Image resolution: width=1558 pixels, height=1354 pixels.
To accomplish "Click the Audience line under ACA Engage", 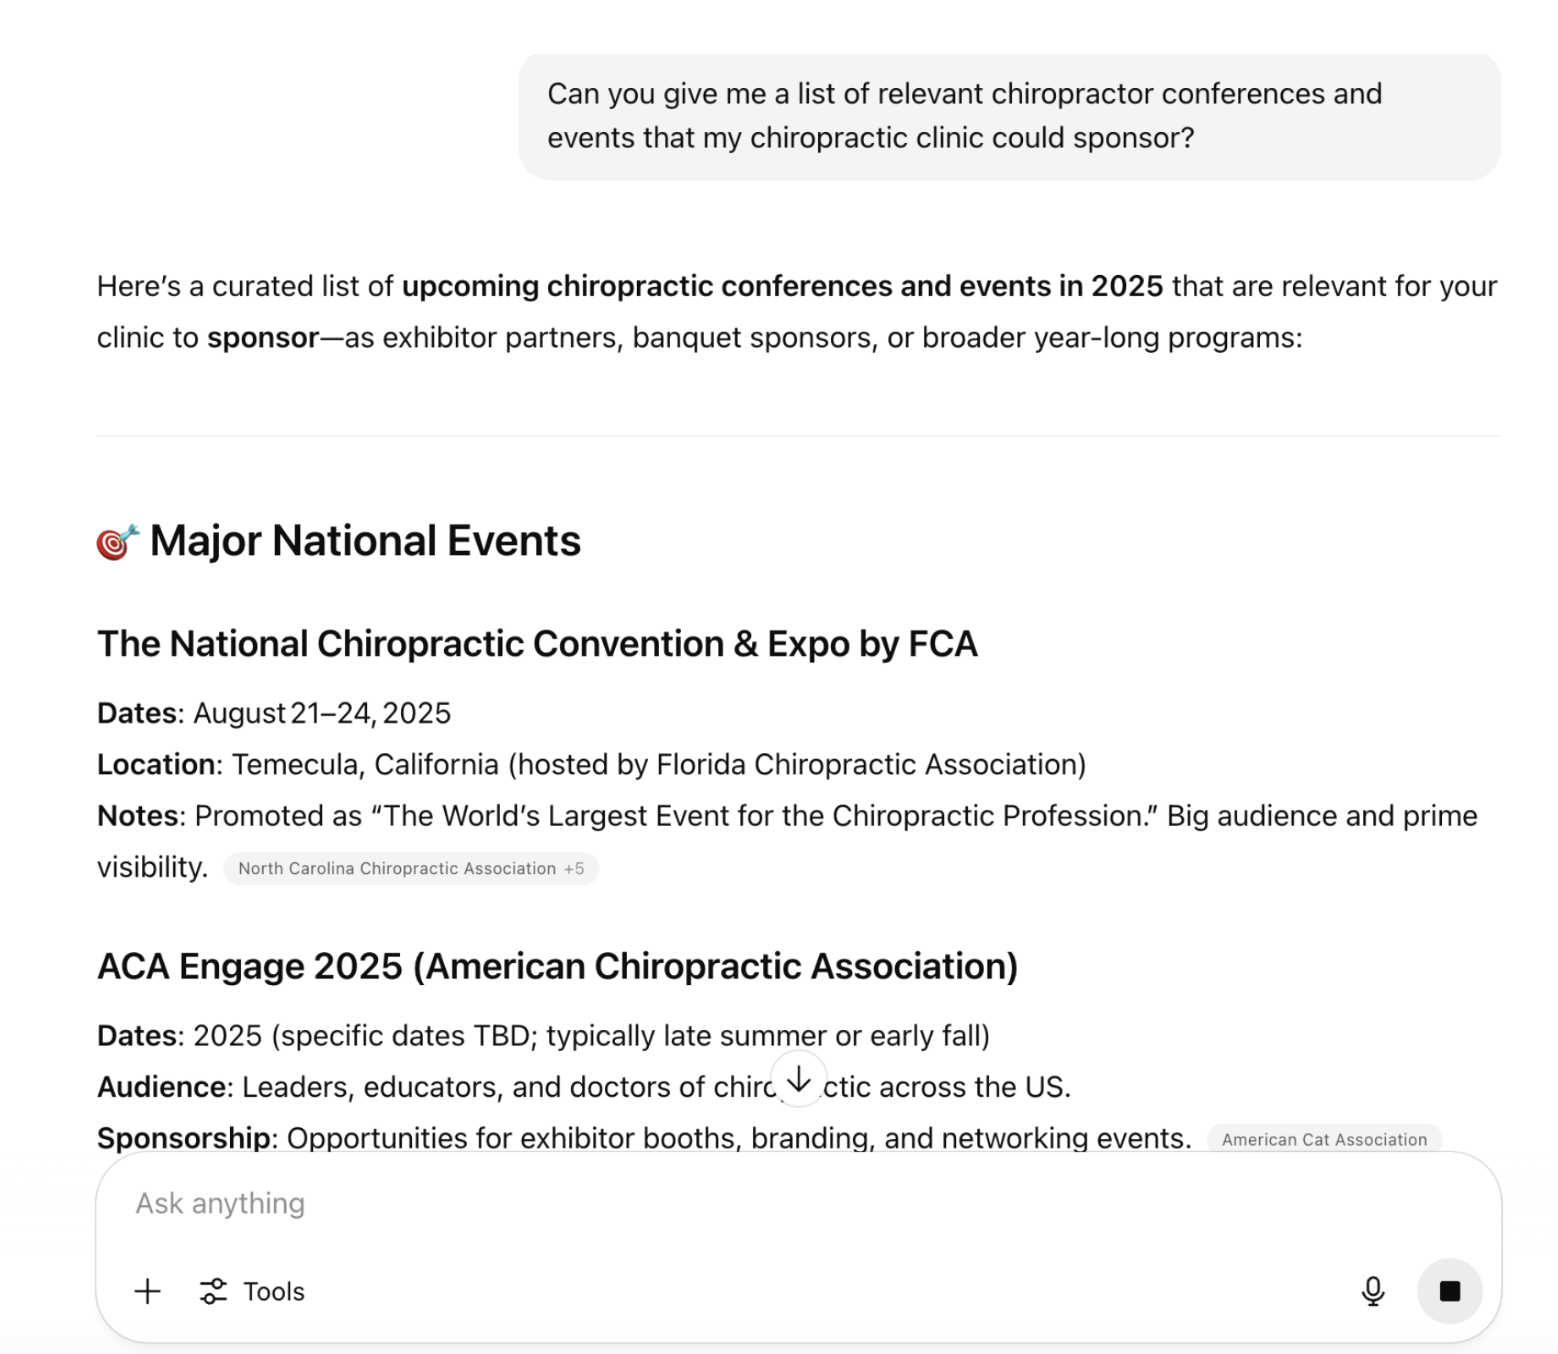I will (x=500, y=1087).
